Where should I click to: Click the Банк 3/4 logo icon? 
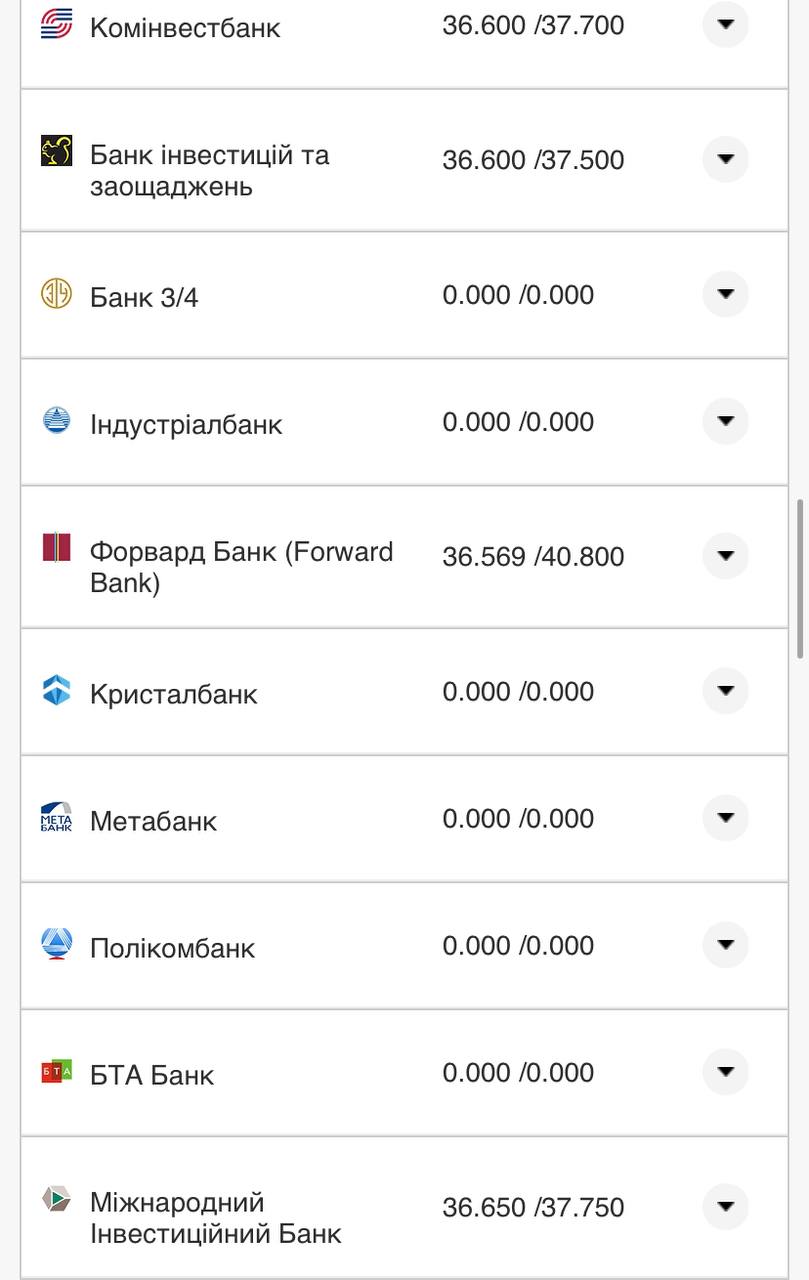[56, 294]
